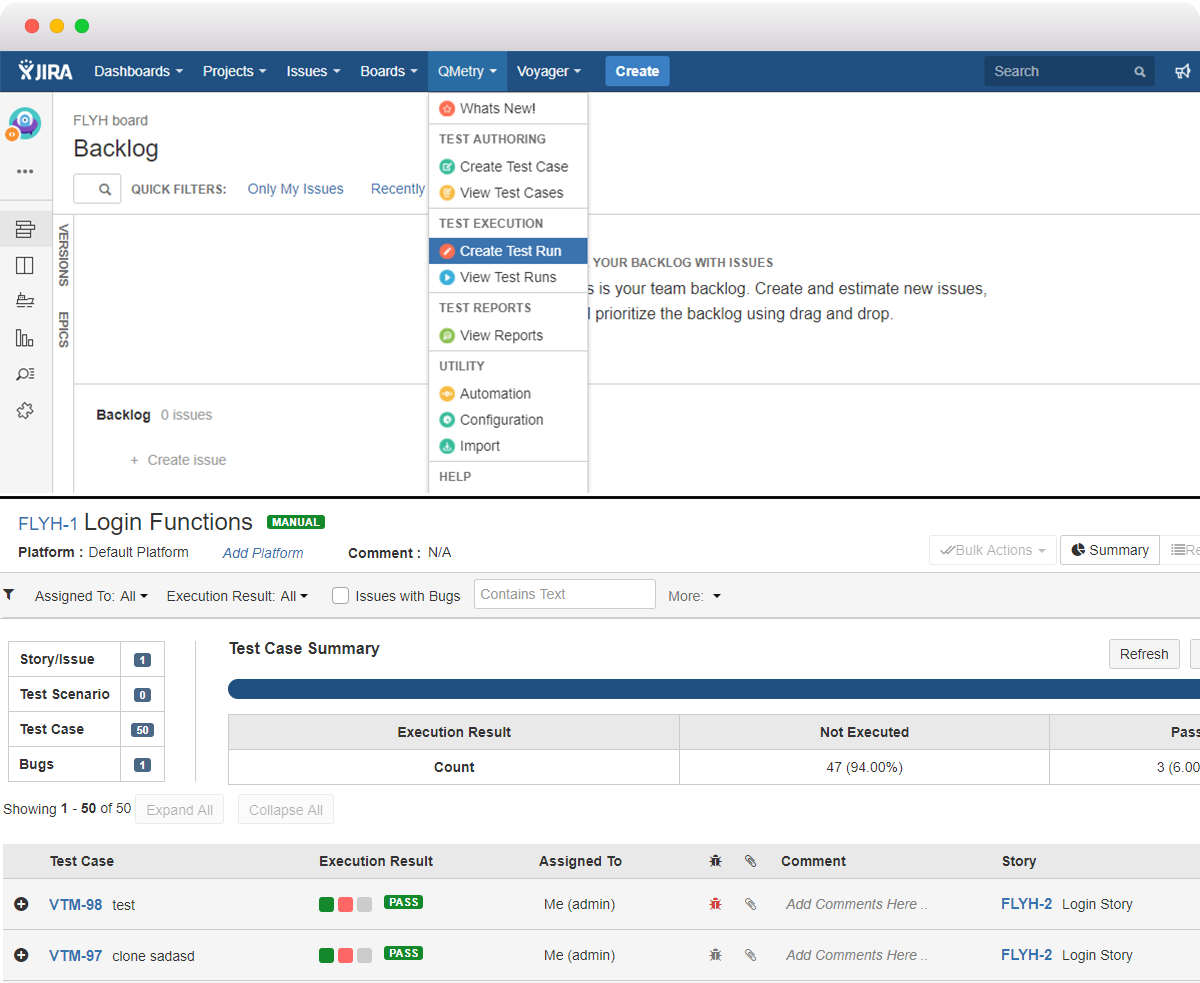The image size is (1200, 983).
Task: Click the VTM-98 red execution status square
Action: [345, 904]
